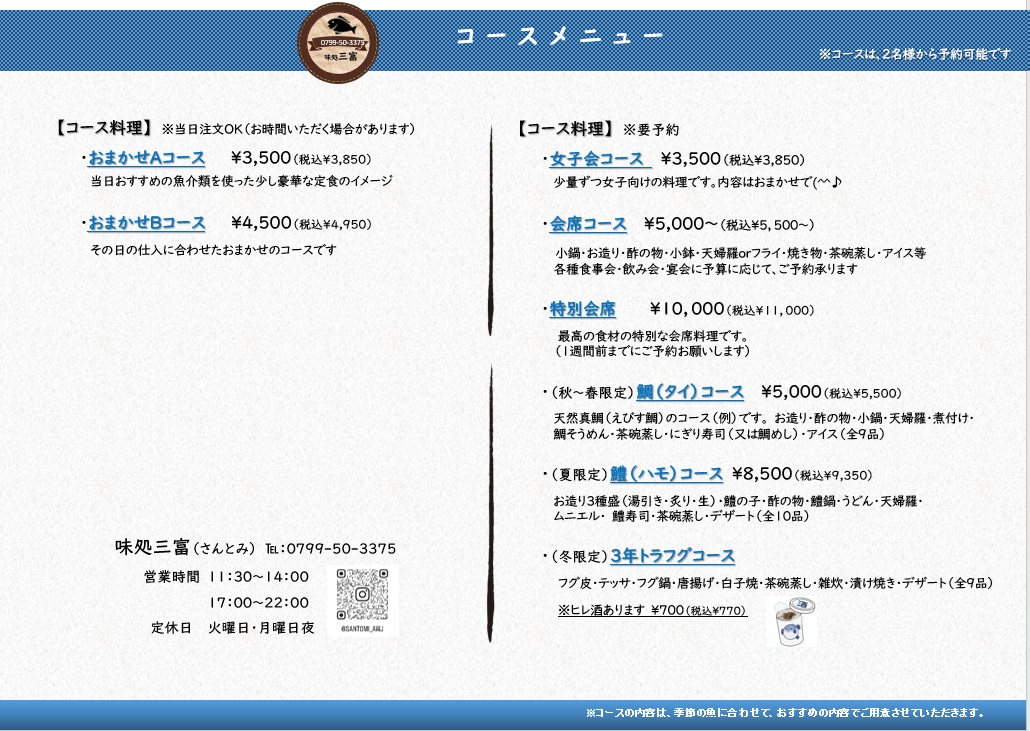The image size is (1030, 731).
Task: Click the underlined ※ヒレ酒あります ¥700 note
Action: coord(652,610)
